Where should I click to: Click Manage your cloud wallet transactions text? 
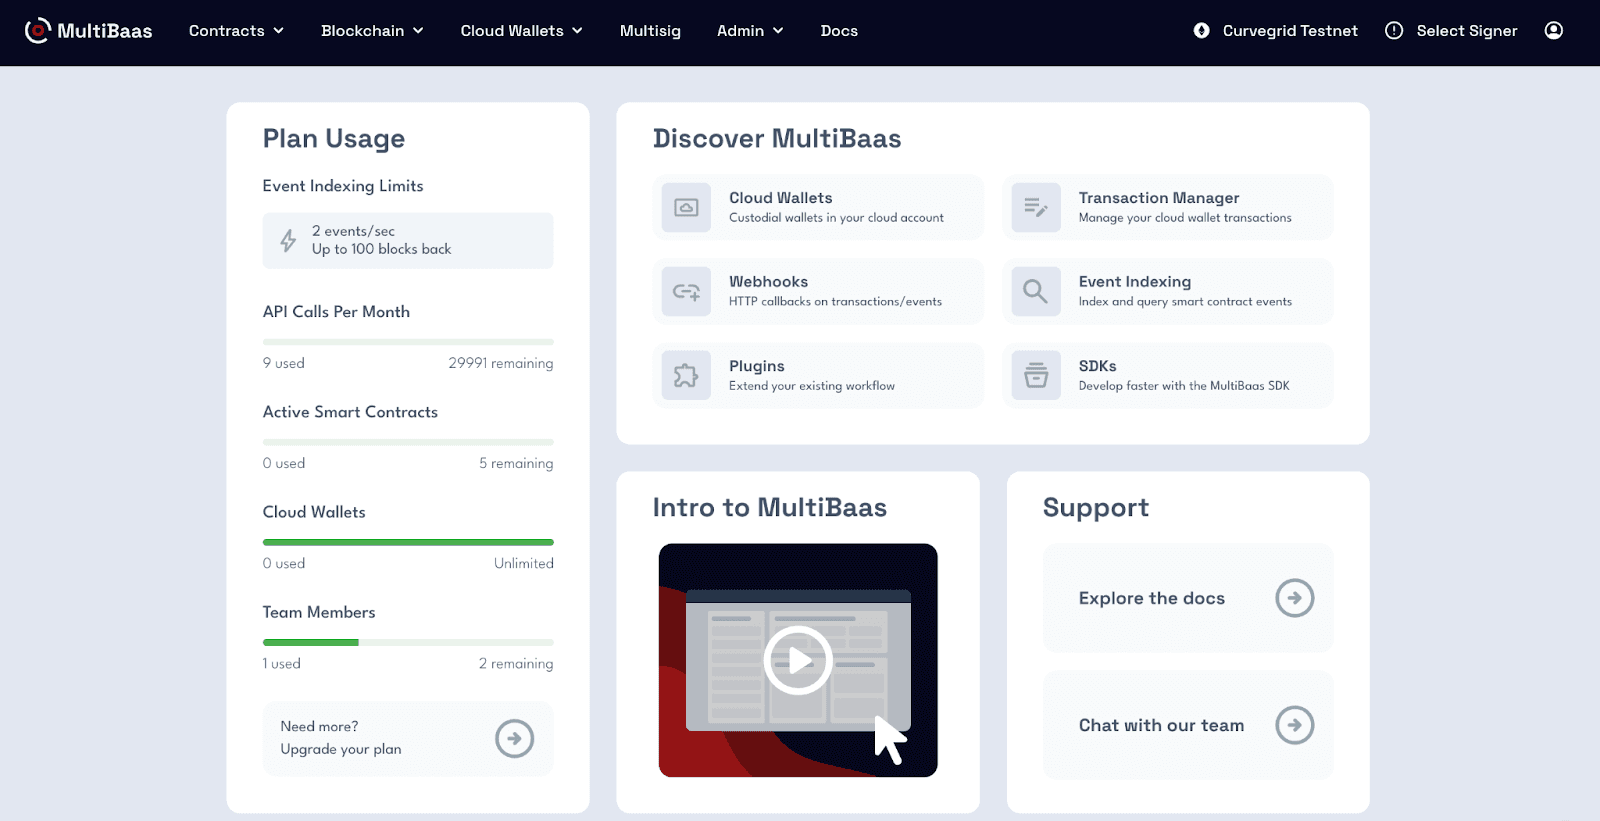(1185, 218)
